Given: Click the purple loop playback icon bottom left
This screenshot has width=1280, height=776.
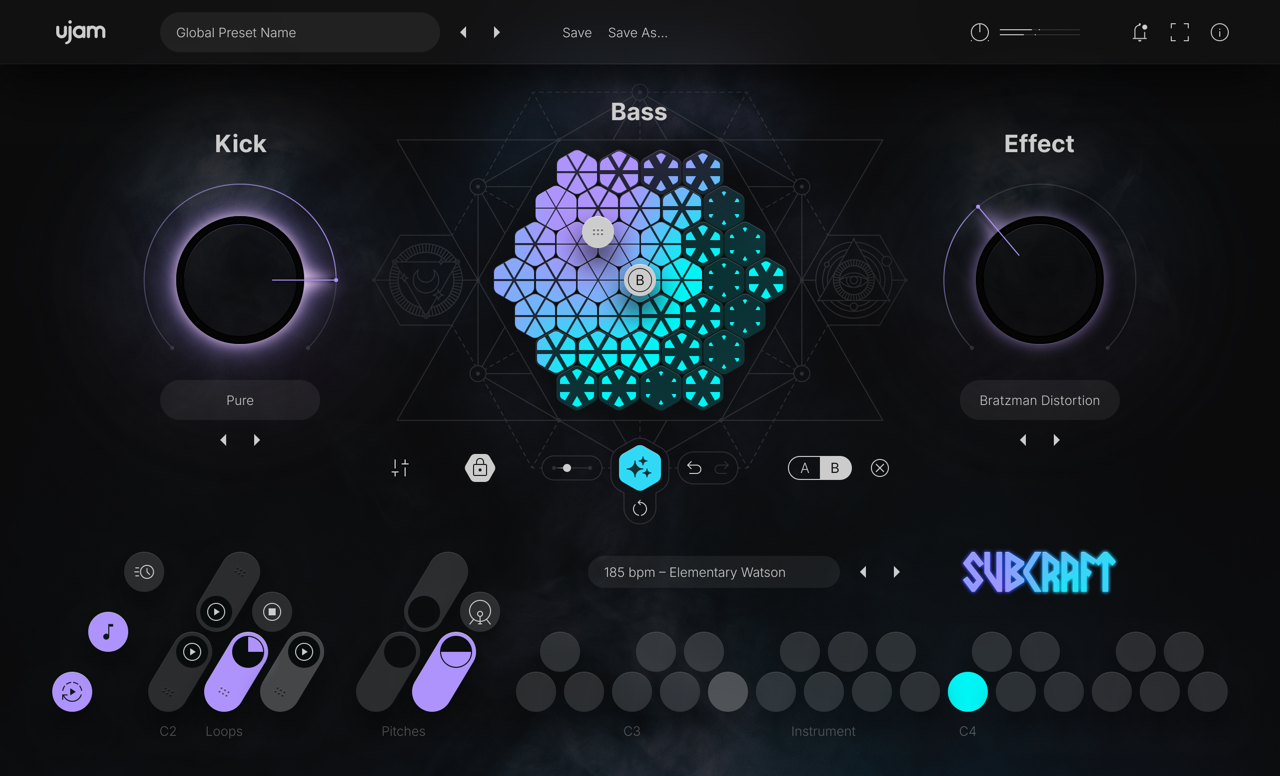Looking at the screenshot, I should click(71, 691).
